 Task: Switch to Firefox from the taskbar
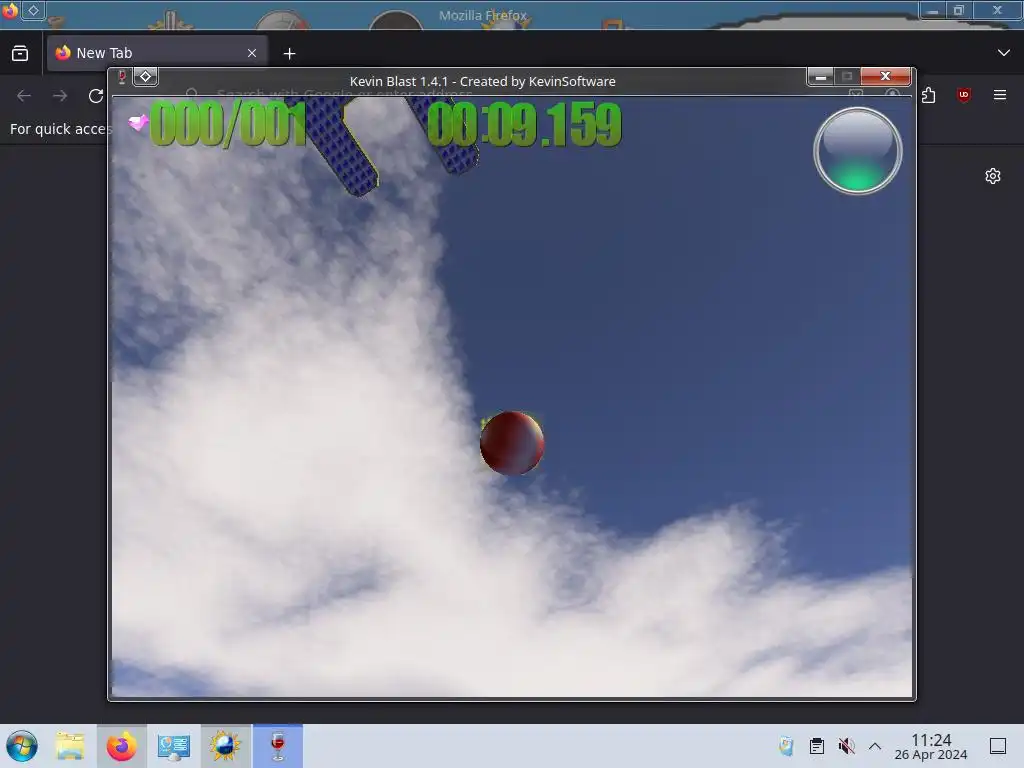pyautogui.click(x=121, y=746)
